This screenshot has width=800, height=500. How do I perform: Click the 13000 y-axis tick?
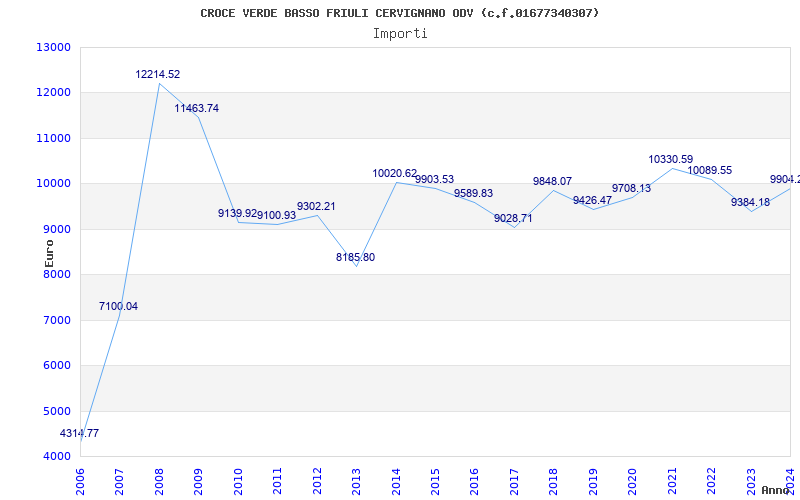click(53, 47)
